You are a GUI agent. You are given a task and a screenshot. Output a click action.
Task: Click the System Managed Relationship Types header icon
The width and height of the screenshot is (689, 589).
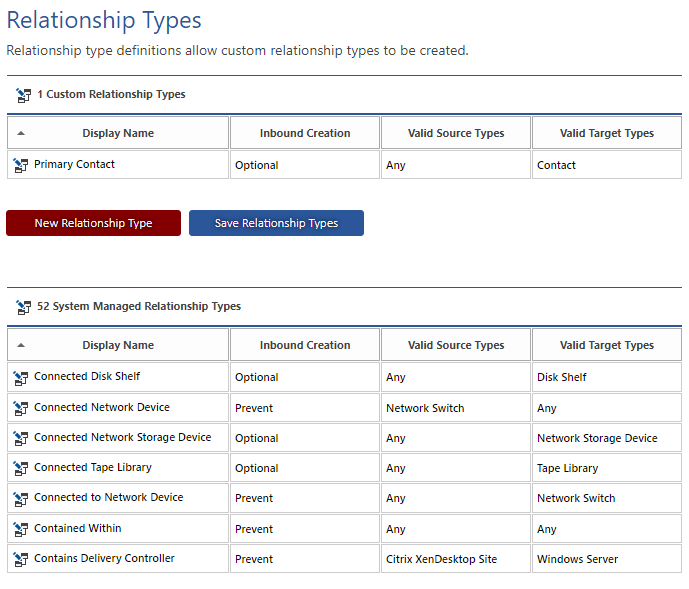(23, 307)
